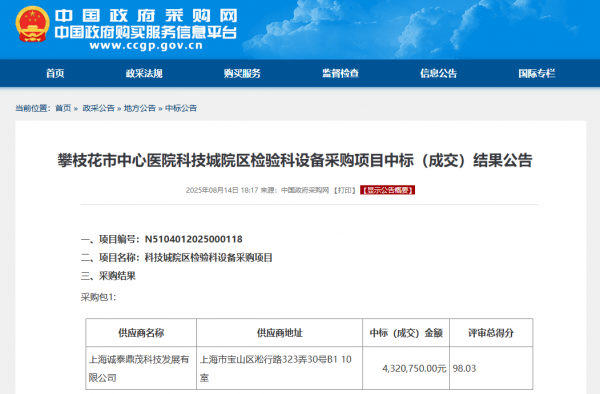Click the announcement title 攀枝花市中心医院
The image size is (600, 394).
click(x=295, y=160)
